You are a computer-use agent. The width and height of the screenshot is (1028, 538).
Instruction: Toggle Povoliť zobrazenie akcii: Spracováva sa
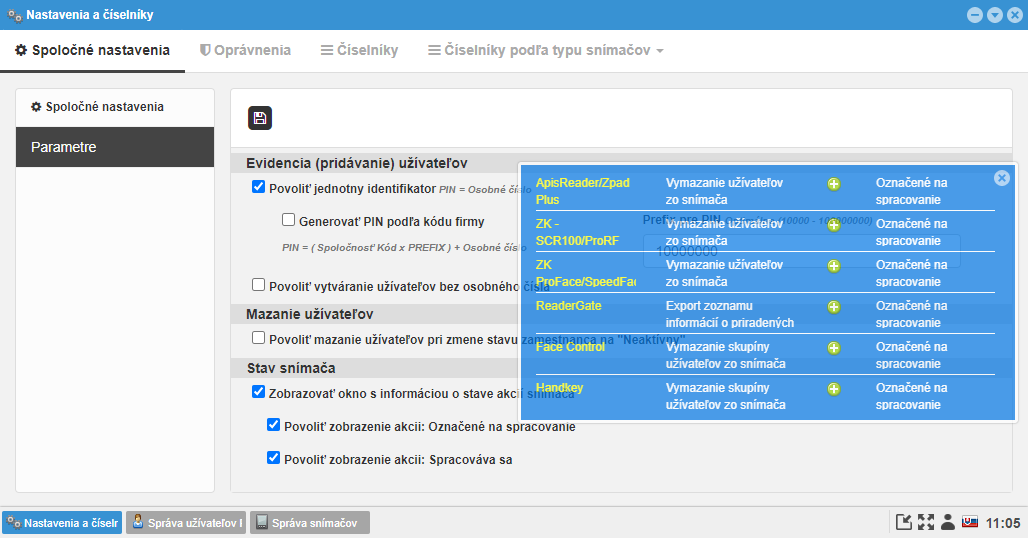point(273,457)
